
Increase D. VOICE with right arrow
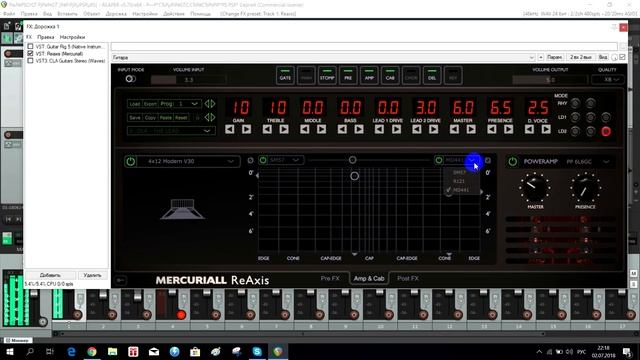546,129
